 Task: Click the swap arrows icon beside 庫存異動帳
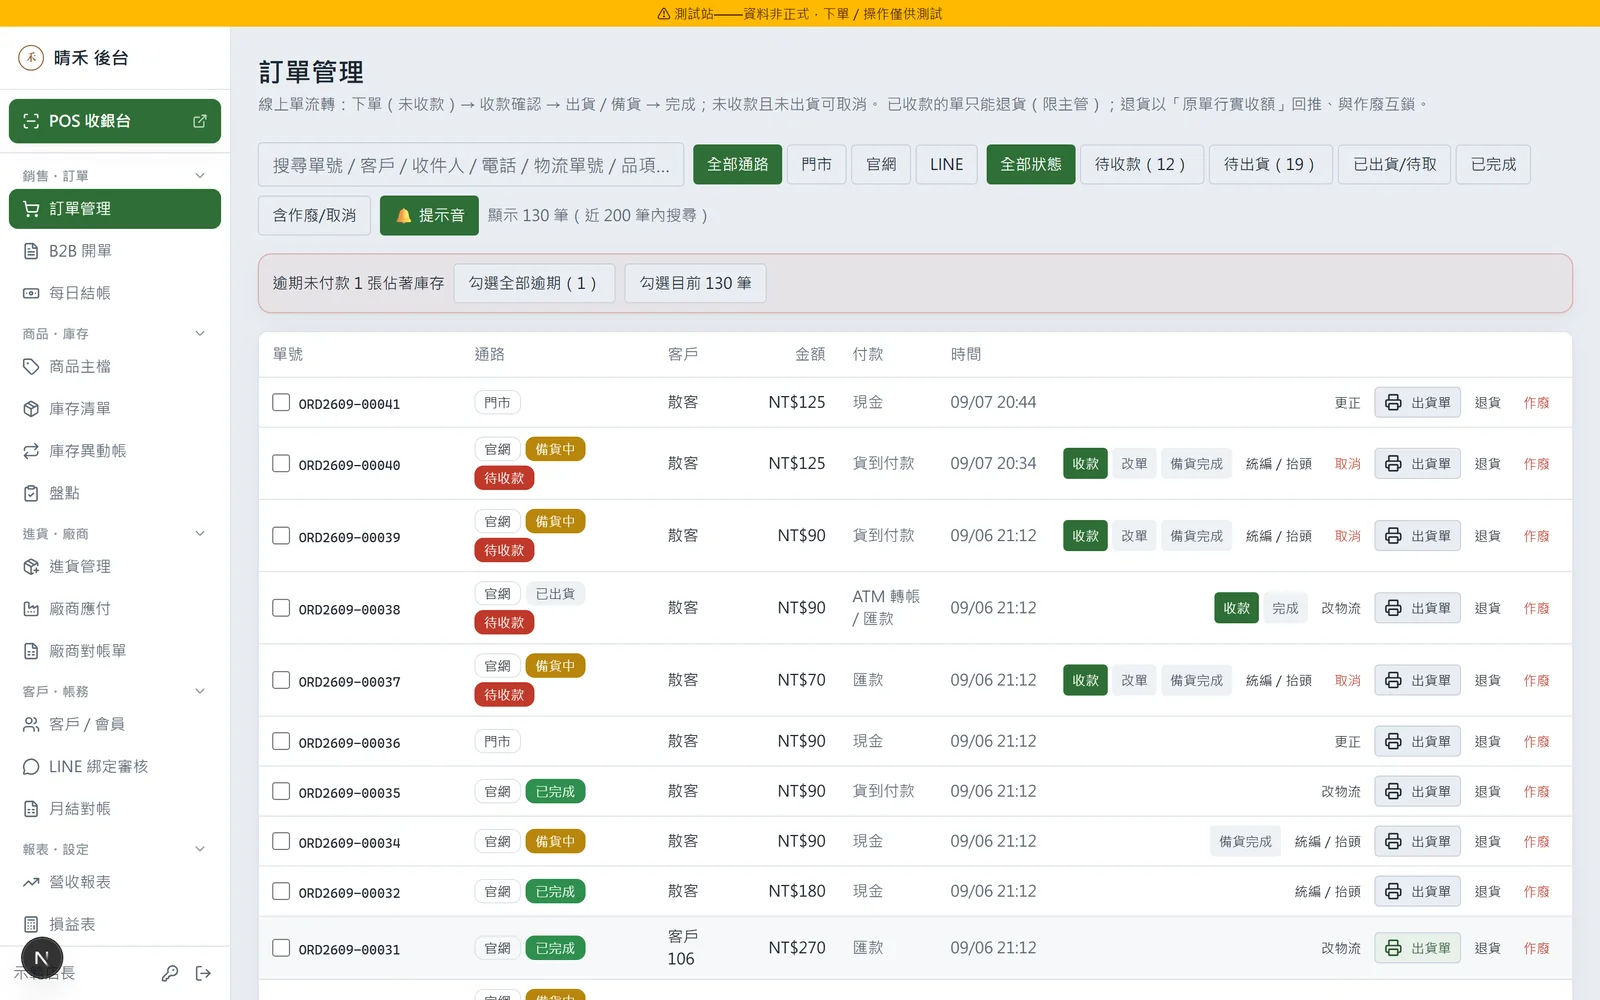[x=31, y=451]
